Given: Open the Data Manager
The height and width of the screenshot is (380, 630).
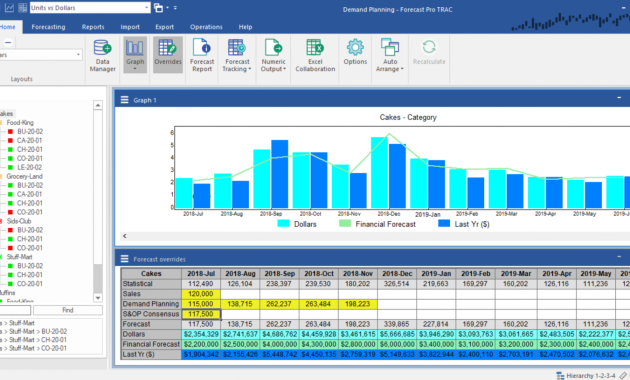Looking at the screenshot, I should click(102, 55).
